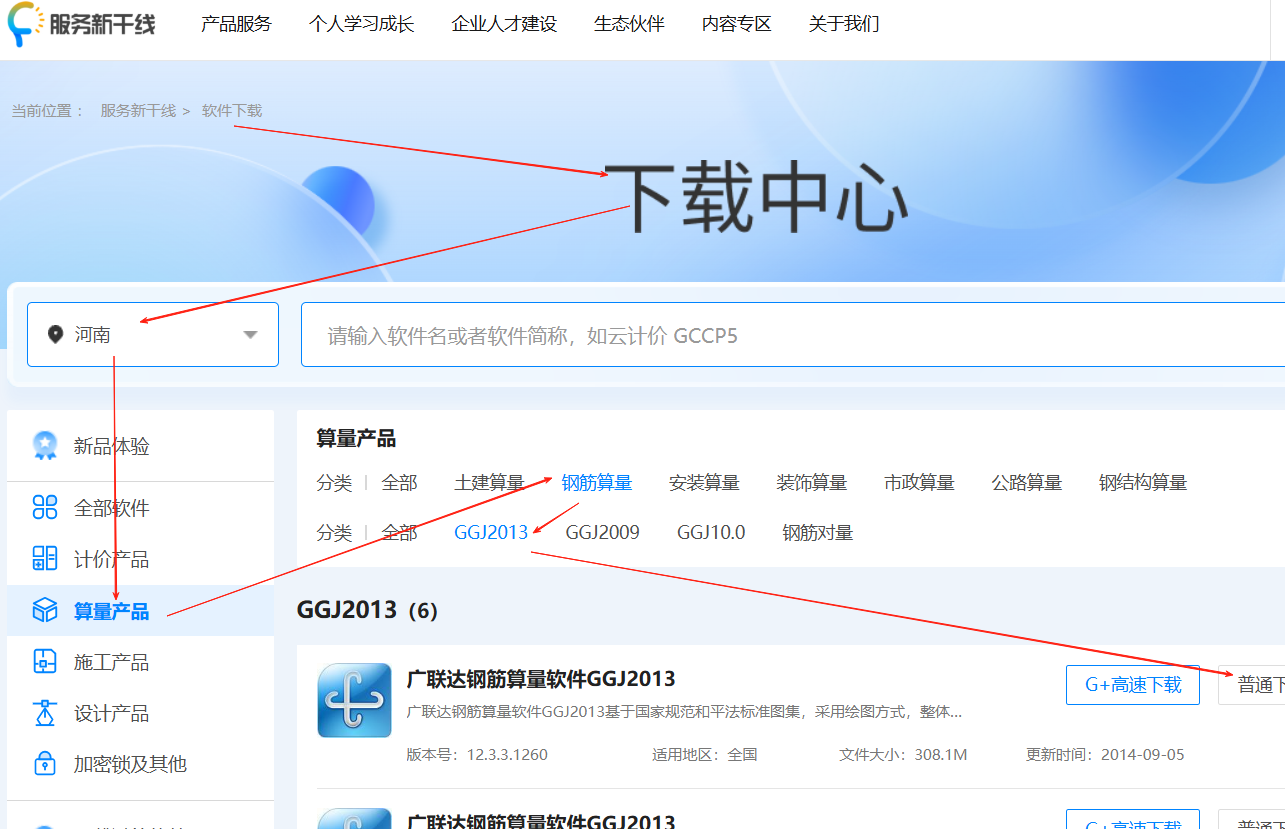Image resolution: width=1285 pixels, height=829 pixels.
Task: Filter by 钢筋算量 category
Action: pyautogui.click(x=597, y=483)
